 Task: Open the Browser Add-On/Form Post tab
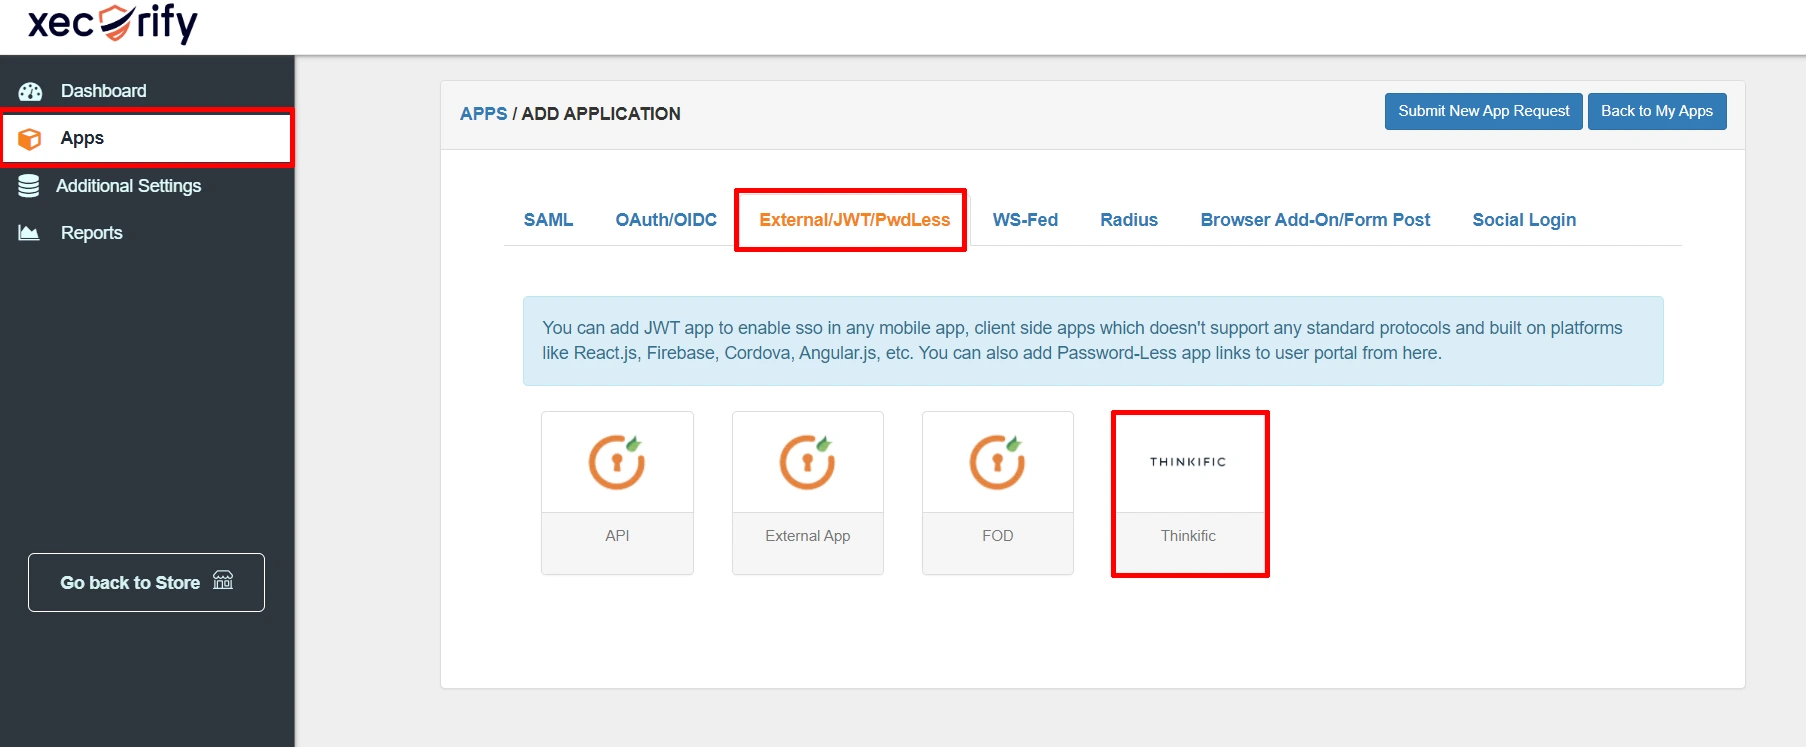click(1315, 220)
